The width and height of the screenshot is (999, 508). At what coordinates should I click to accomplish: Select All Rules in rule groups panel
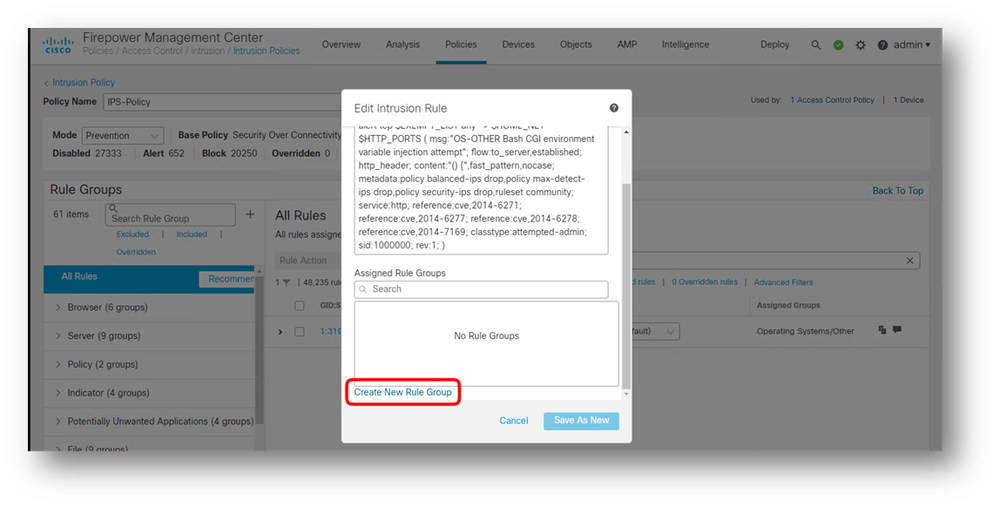point(79,277)
